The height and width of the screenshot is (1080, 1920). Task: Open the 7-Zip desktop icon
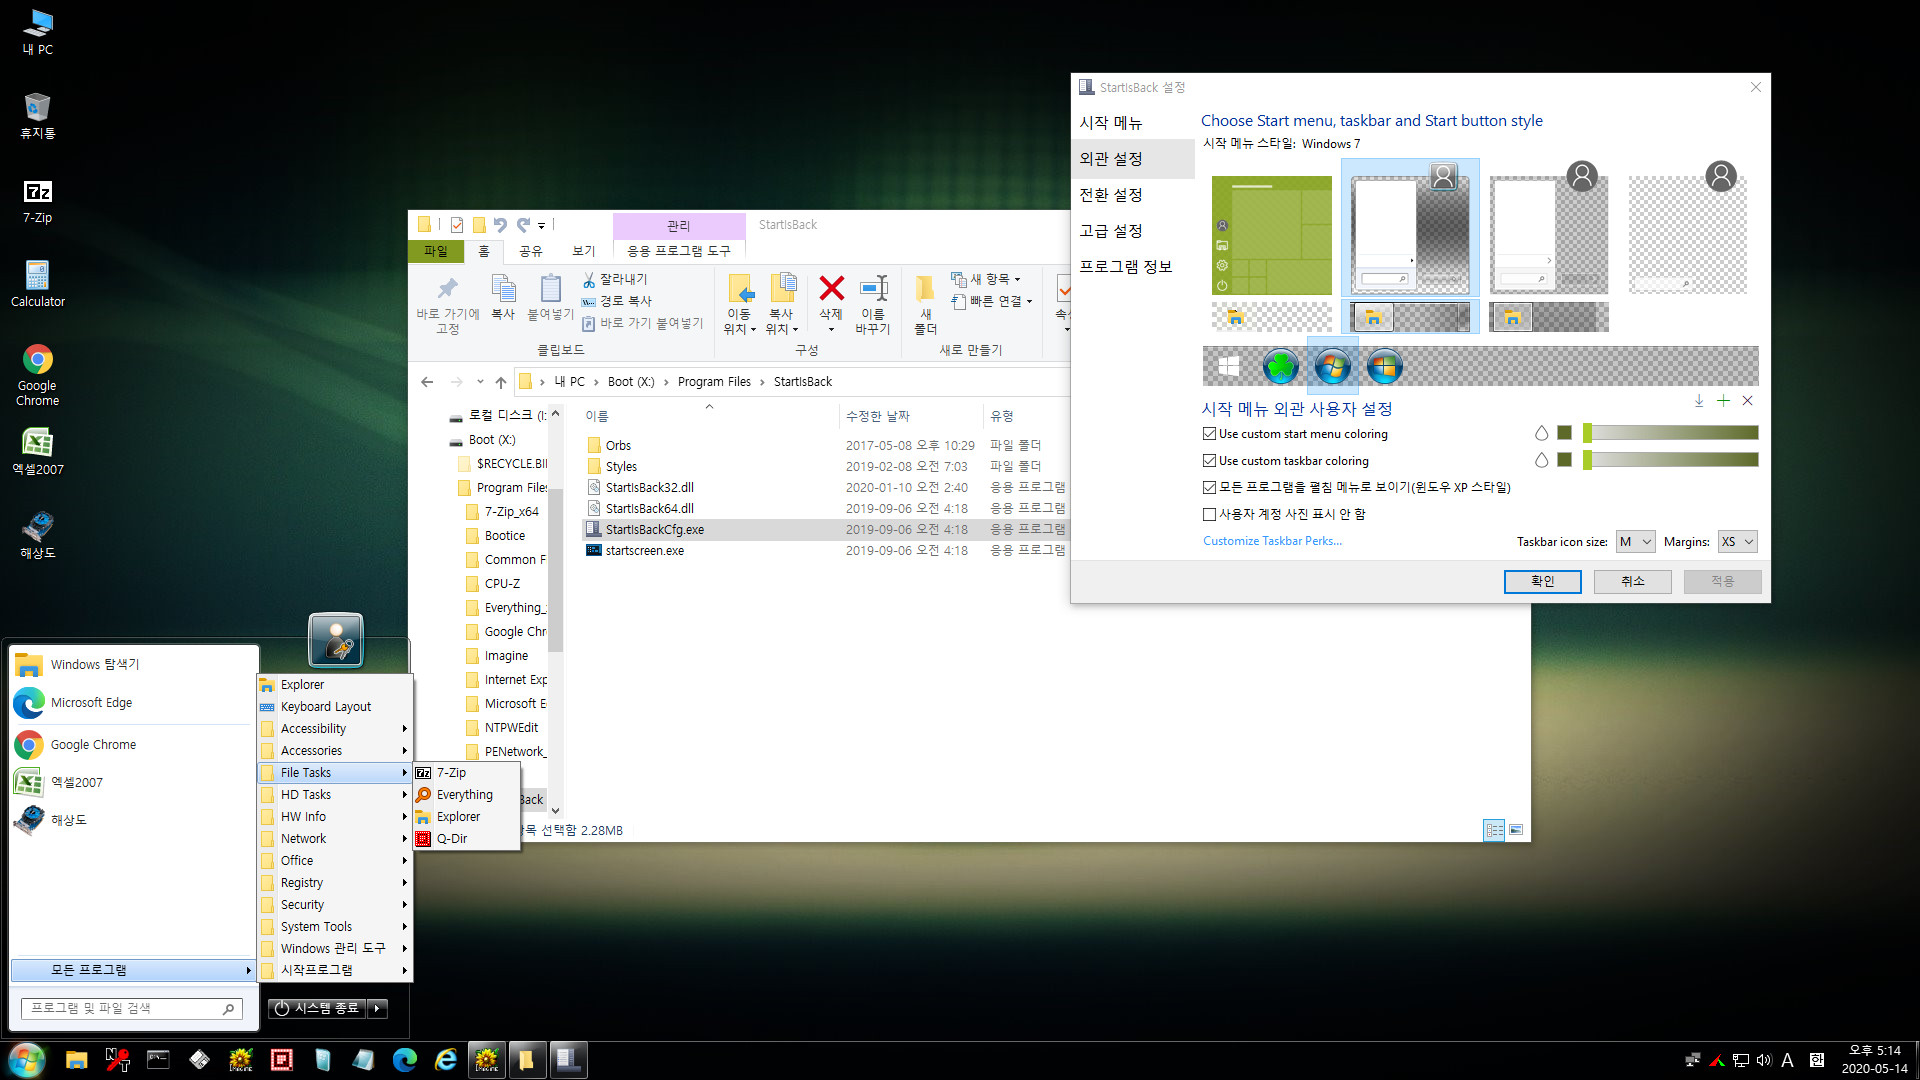38,200
